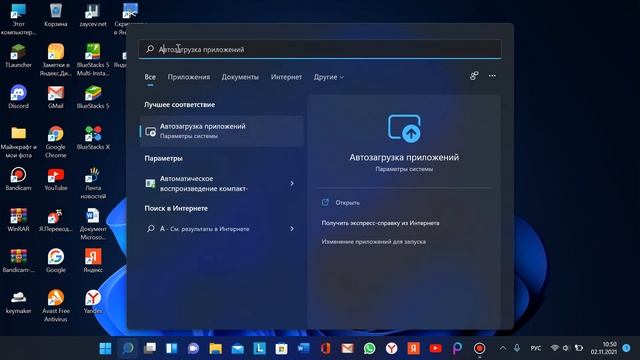Expand the Другие dropdown filter
Image resolution: width=640 pixels, height=360 pixels.
coord(329,77)
